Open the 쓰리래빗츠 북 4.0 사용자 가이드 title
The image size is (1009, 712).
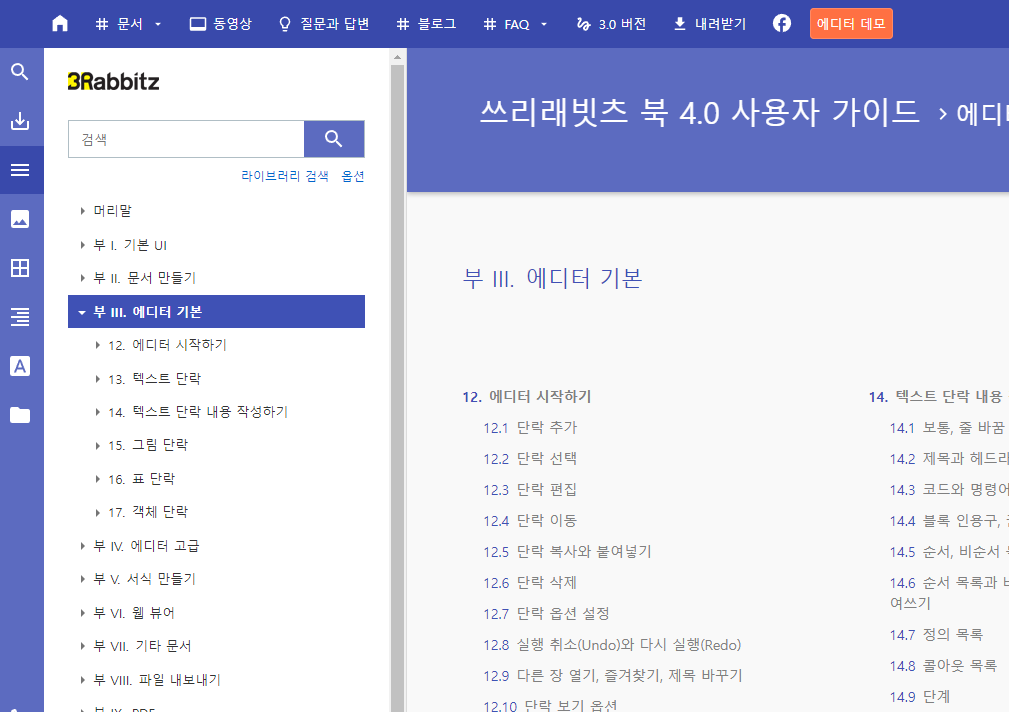click(x=699, y=113)
